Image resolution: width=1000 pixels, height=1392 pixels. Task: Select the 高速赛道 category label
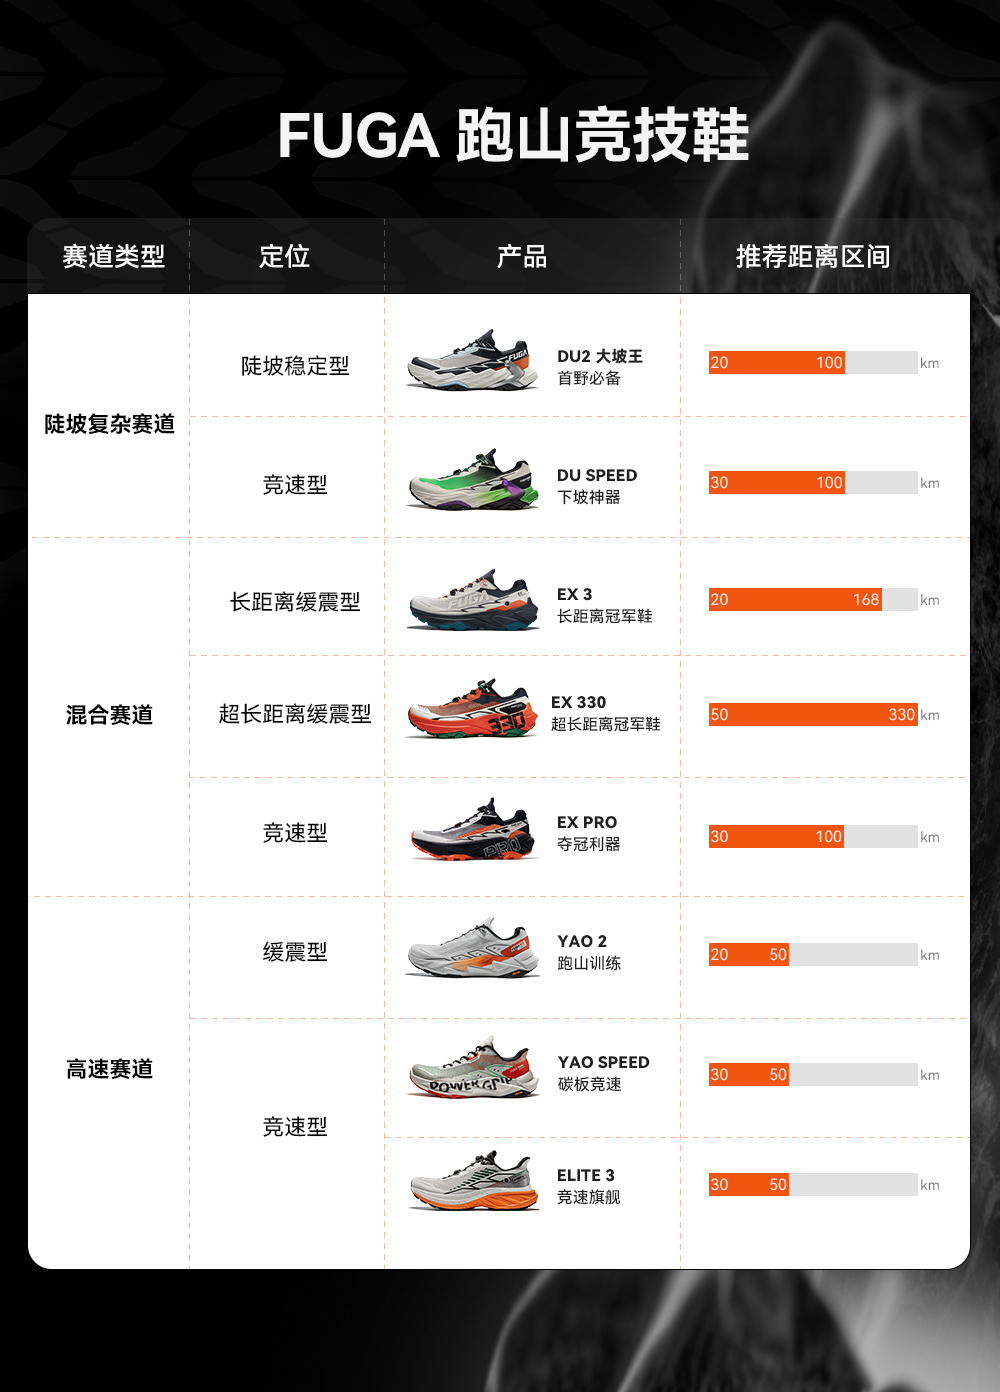110,1069
